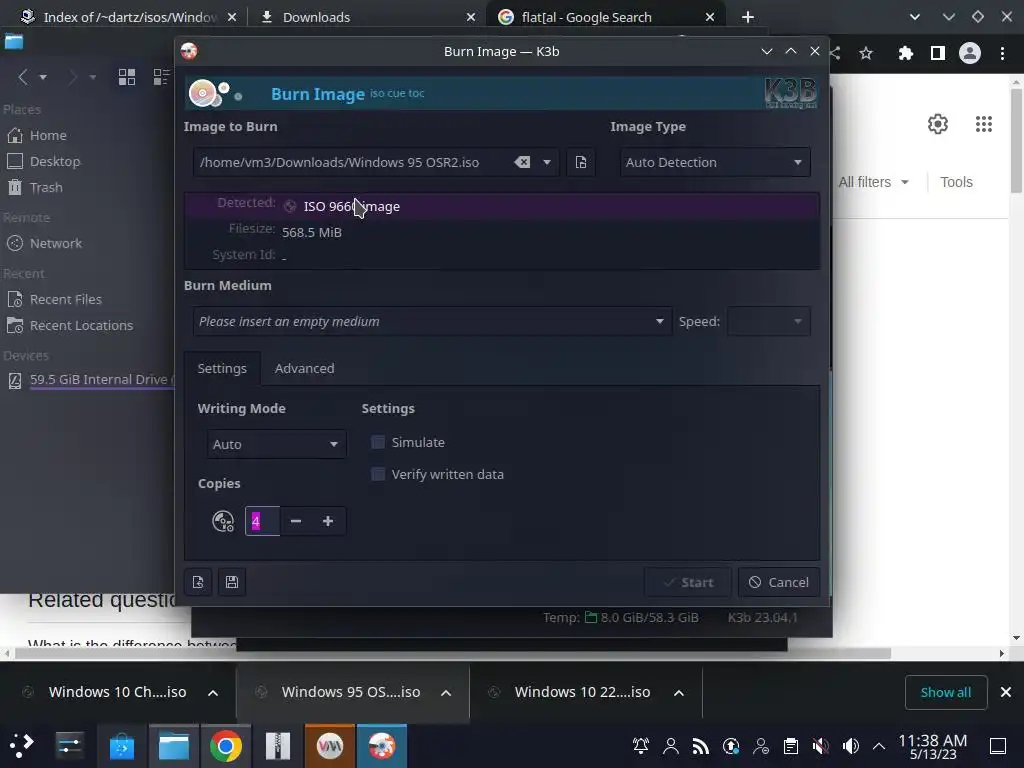Screen dimensions: 1024x768
Task: Show hidden system tray icons
Action: click(879, 746)
